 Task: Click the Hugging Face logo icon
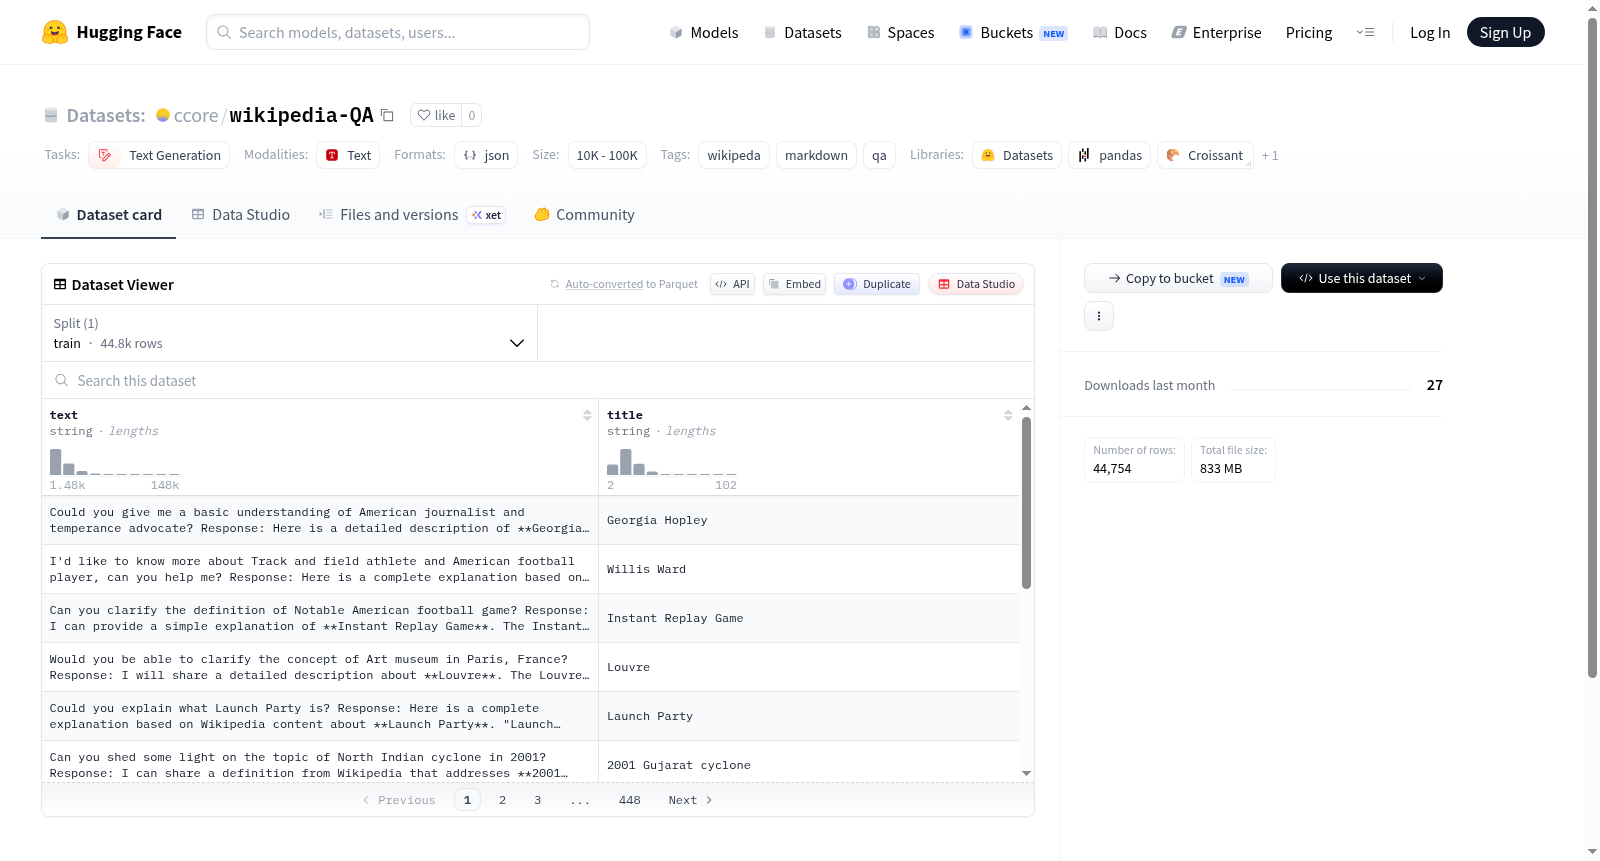point(55,32)
